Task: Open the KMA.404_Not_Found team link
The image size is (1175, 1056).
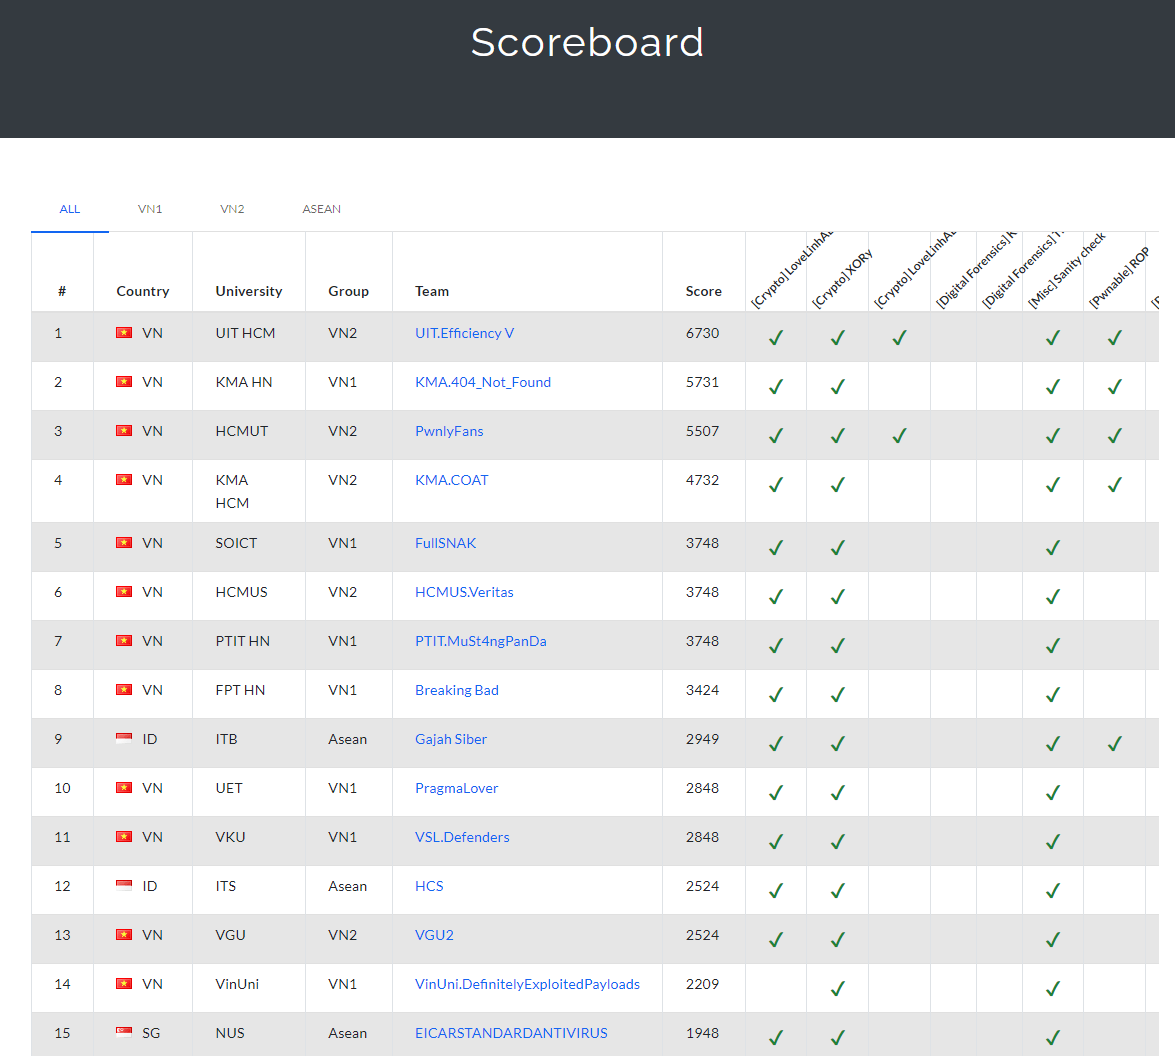Action: click(x=483, y=382)
